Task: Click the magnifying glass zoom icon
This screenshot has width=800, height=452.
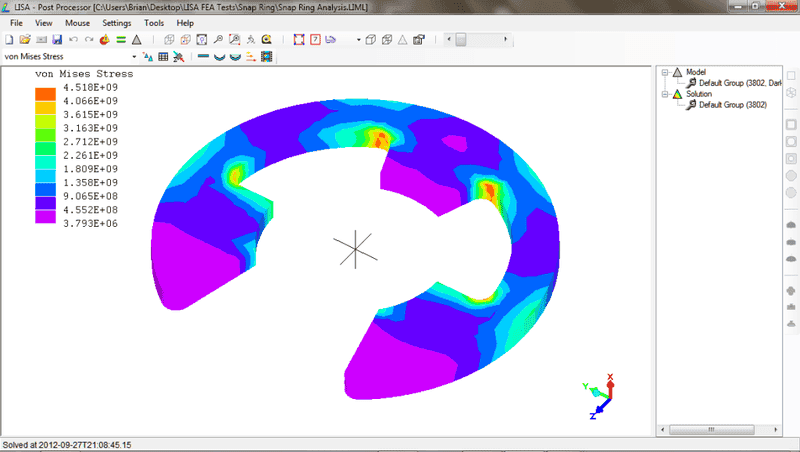Action: coord(218,40)
